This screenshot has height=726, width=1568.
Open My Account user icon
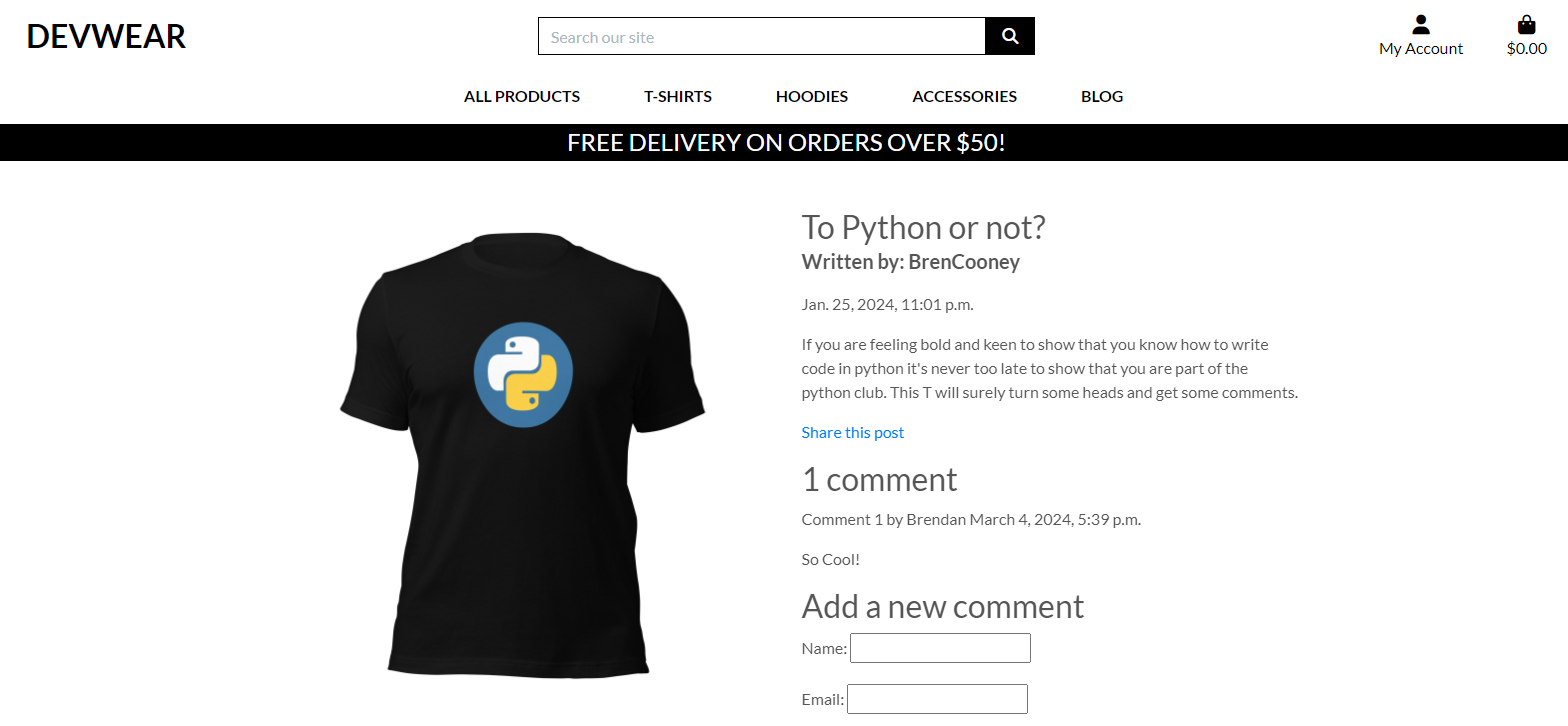[x=1420, y=24]
